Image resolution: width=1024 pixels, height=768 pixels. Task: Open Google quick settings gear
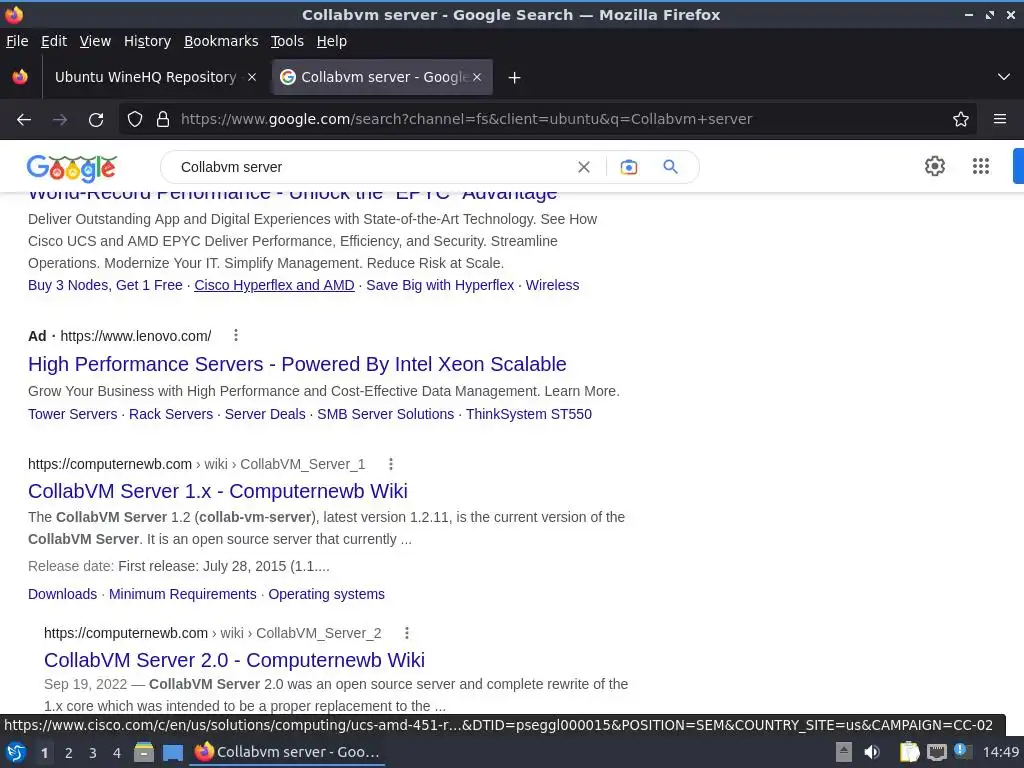coord(935,166)
